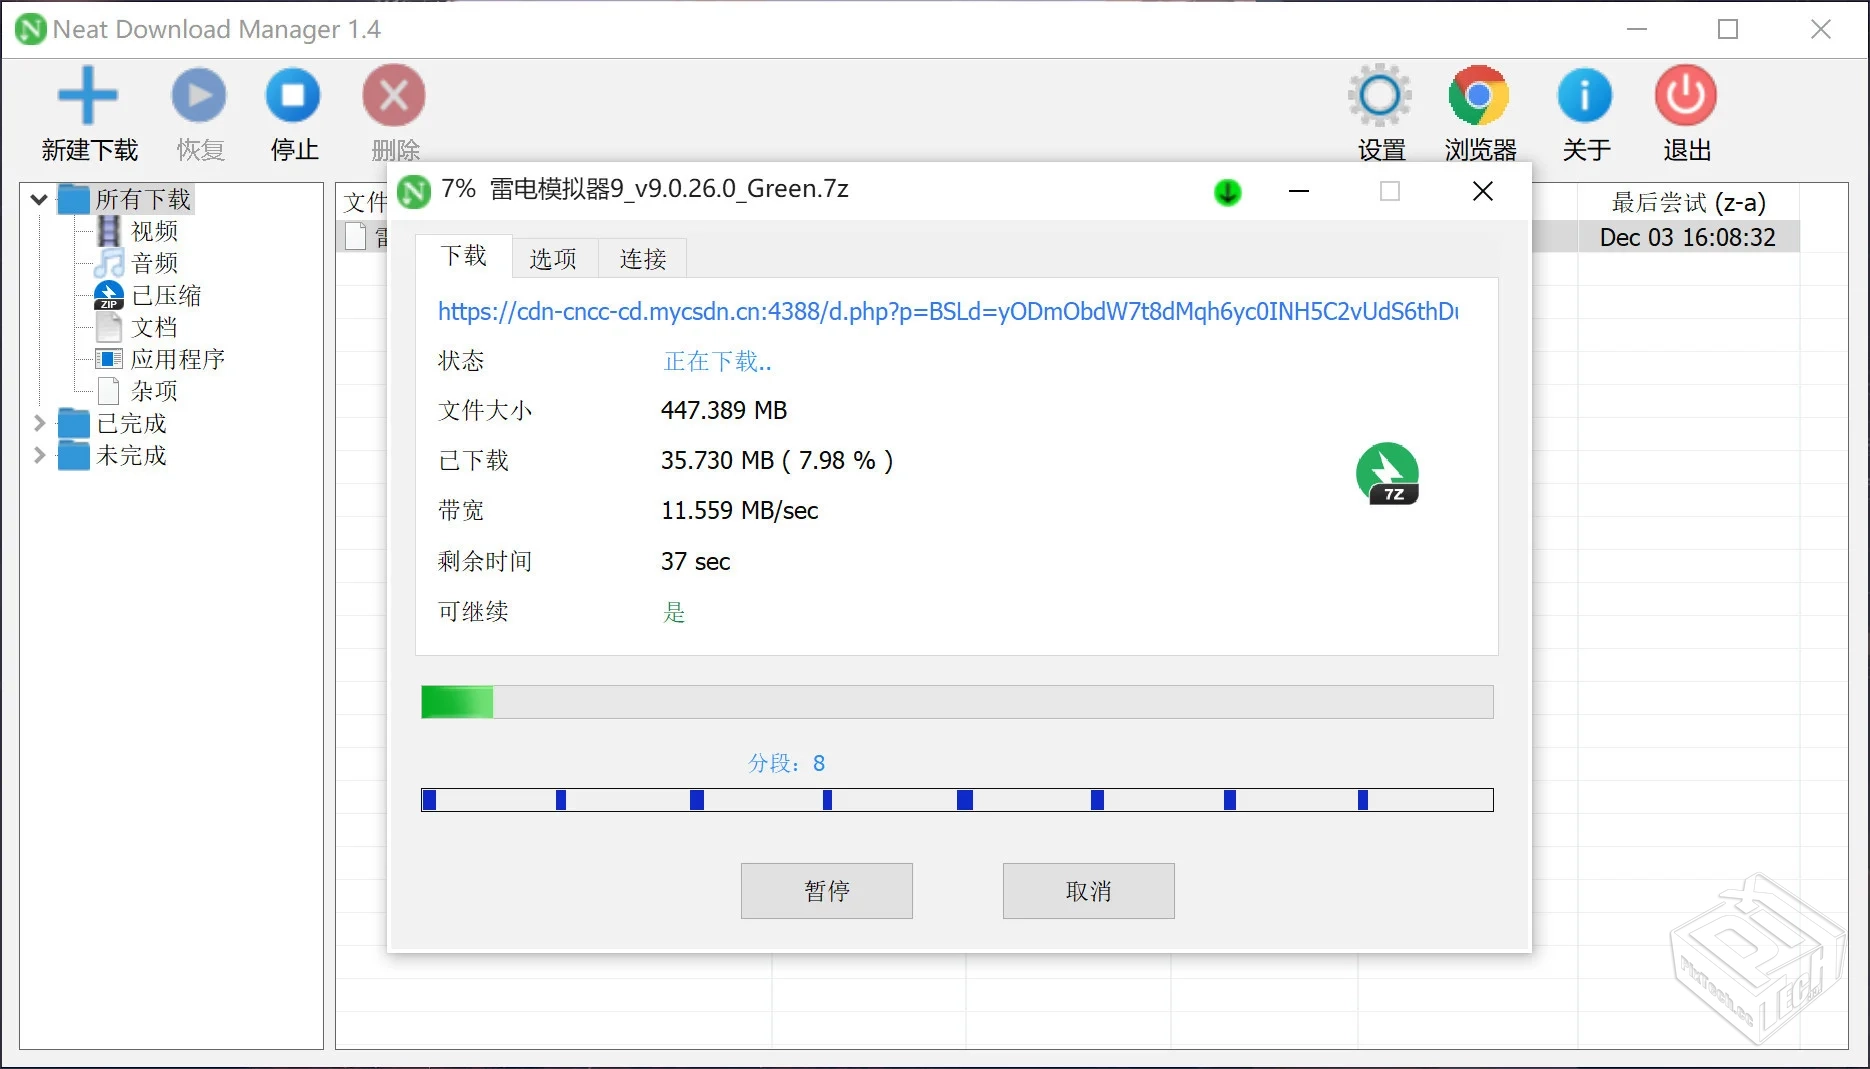The width and height of the screenshot is (1870, 1069).
Task: Switch to the 选项 tab
Action: point(553,258)
